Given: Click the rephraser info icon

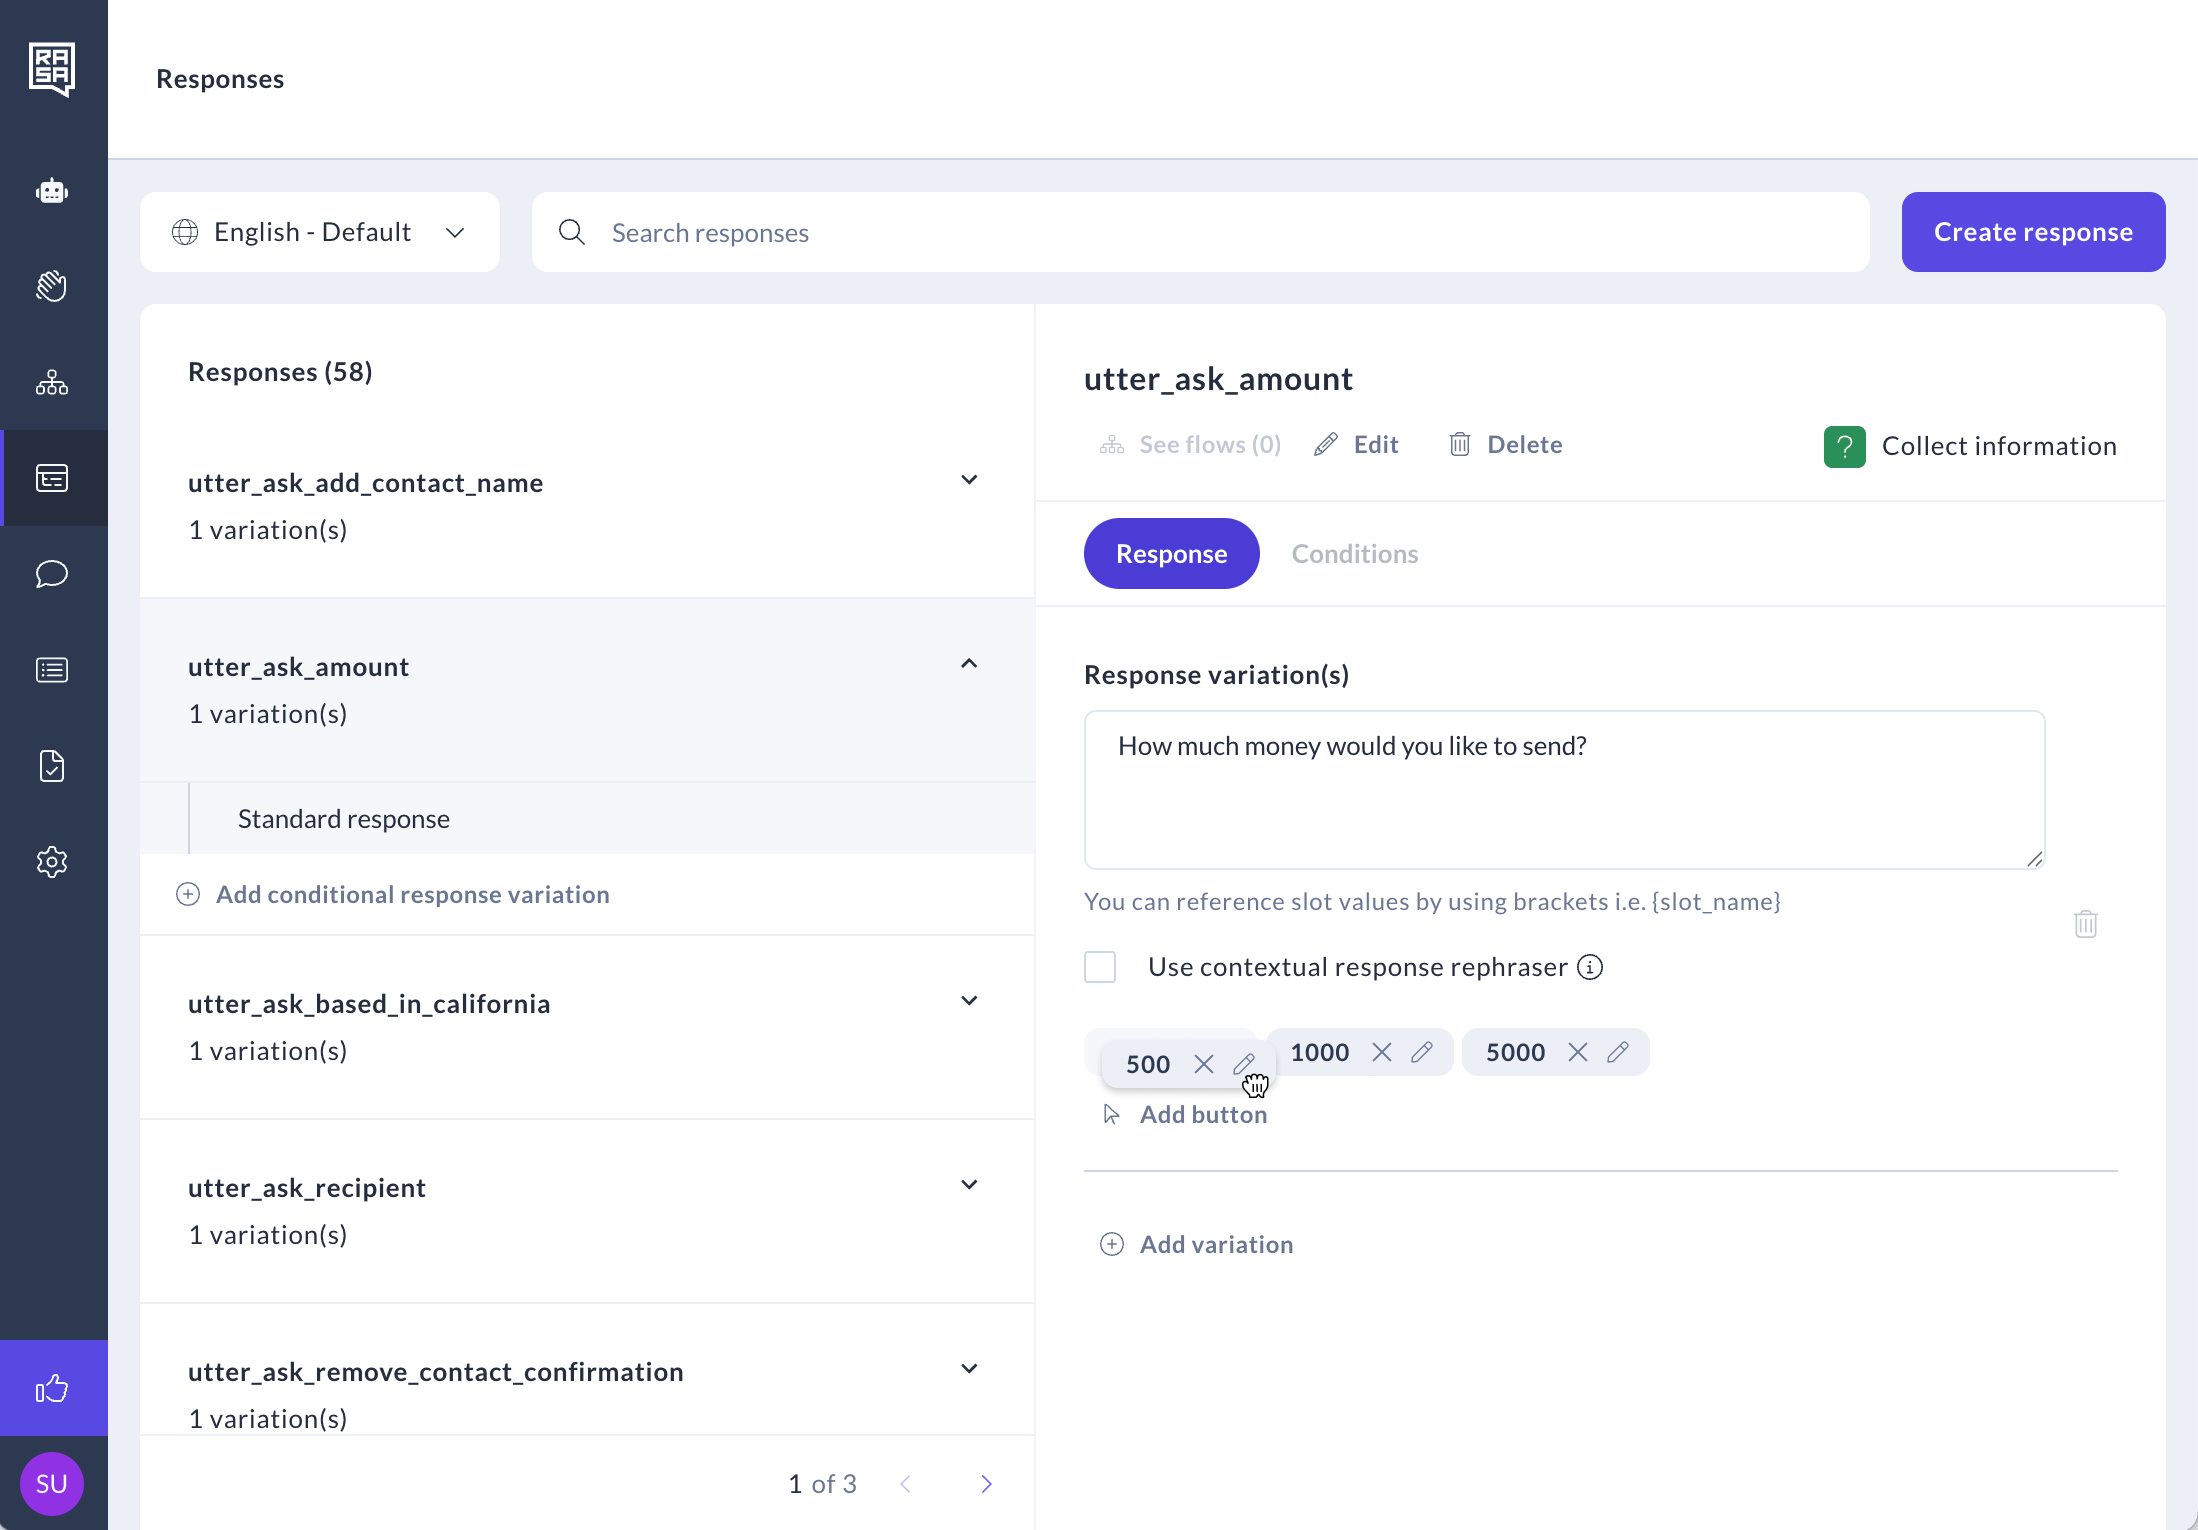Looking at the screenshot, I should pos(1590,967).
